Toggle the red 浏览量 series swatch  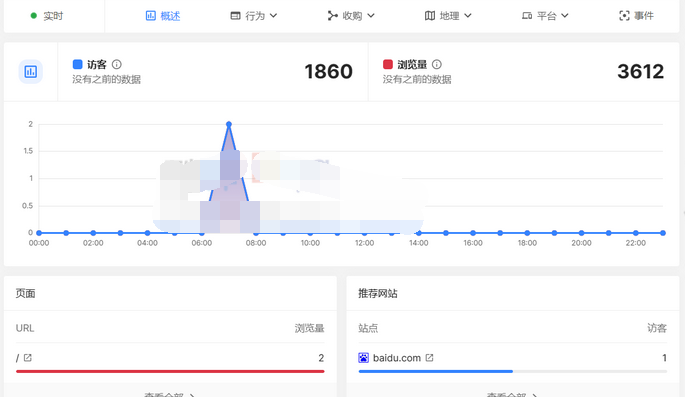click(x=387, y=65)
